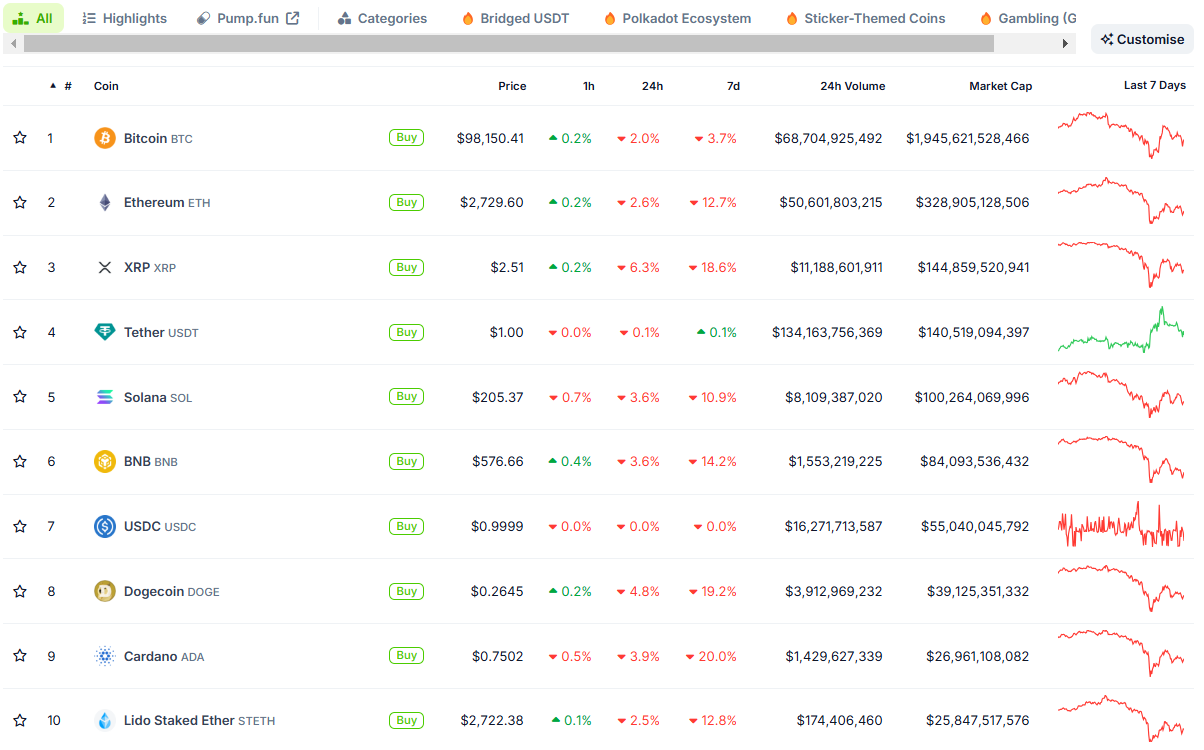Click Buy for XRP
Screen dimensions: 1204x750
click(x=406, y=267)
